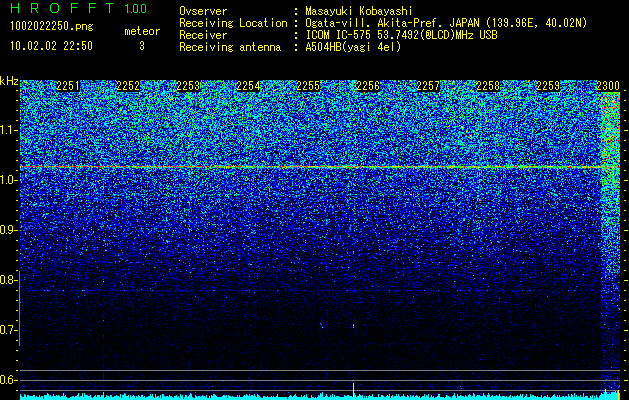Click the 2252 time marker
Viewport: 629px width, 400px height.
click(128, 86)
